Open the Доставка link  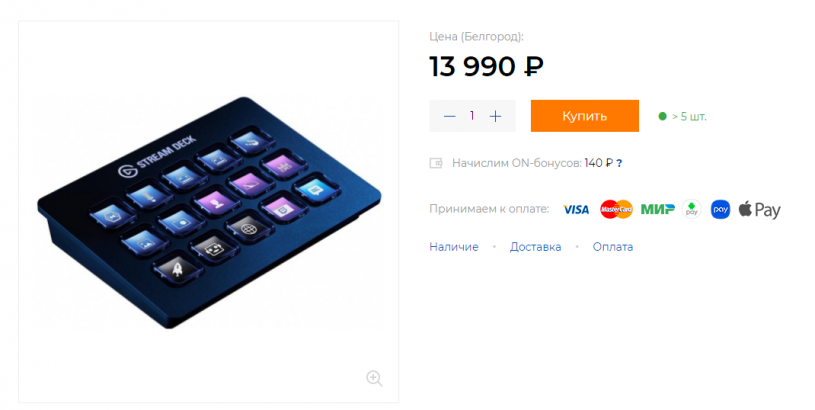point(535,247)
